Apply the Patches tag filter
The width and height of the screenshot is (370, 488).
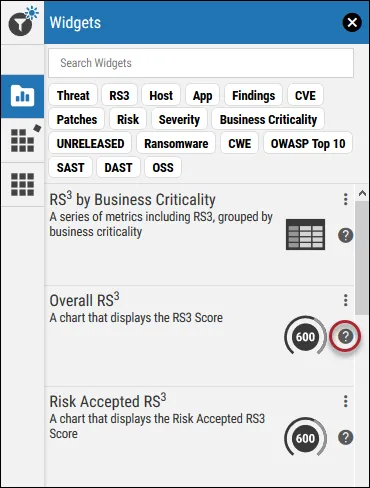coord(77,119)
